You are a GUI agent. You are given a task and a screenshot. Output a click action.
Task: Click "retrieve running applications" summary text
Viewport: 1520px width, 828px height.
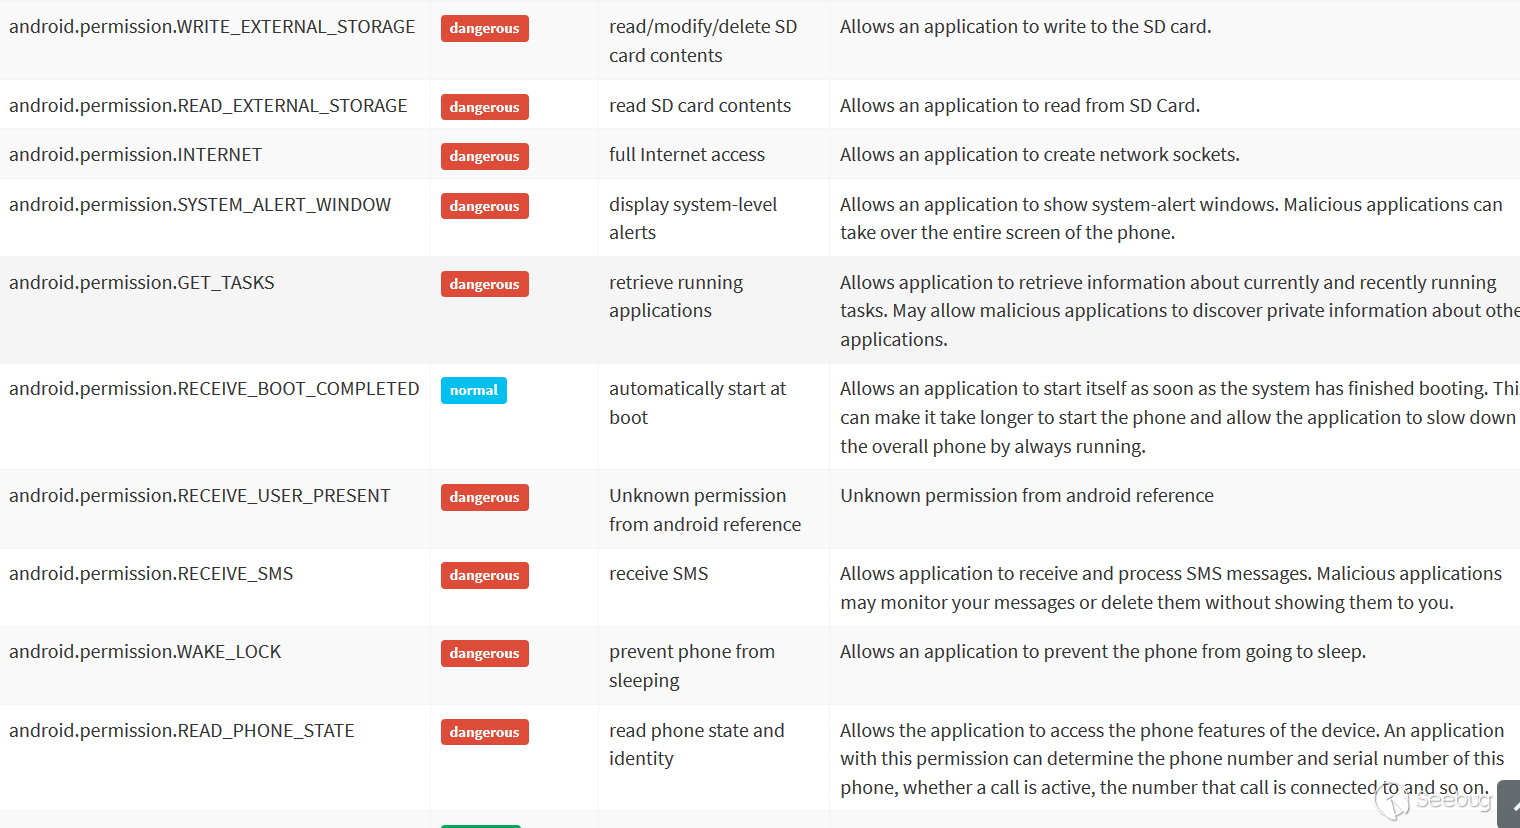[676, 297]
